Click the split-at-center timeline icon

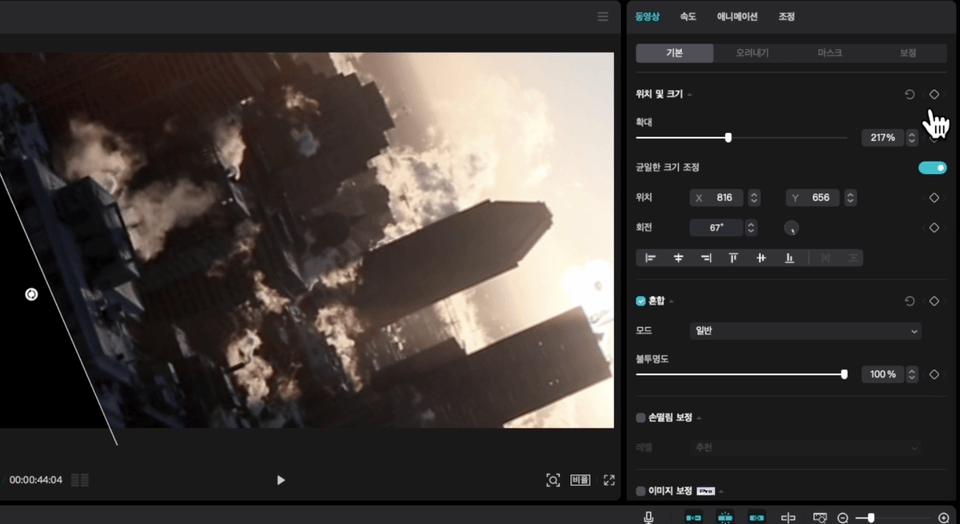(x=788, y=517)
